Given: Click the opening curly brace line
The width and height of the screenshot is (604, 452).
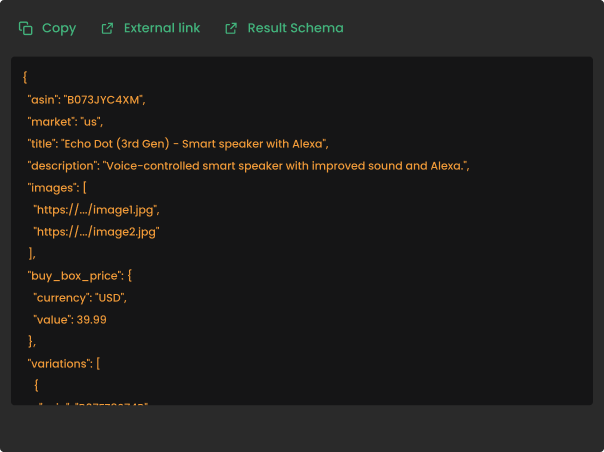Looking at the screenshot, I should [25, 77].
